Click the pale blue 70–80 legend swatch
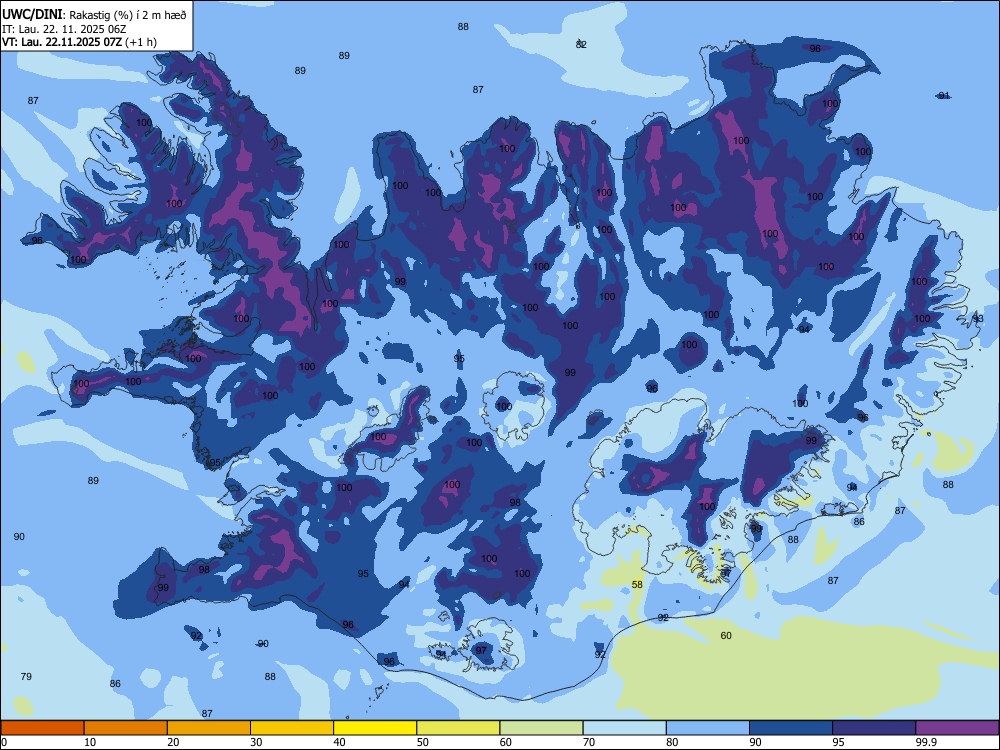Screen dimensions: 1000x750 (624, 728)
